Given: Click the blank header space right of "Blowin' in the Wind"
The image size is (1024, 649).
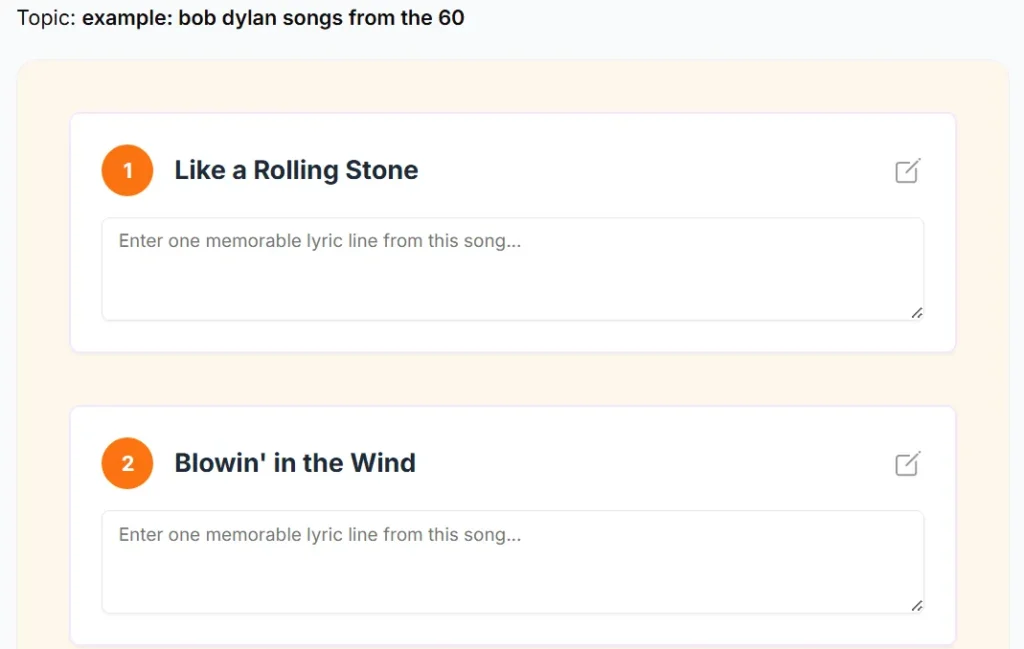Looking at the screenshot, I should 650,464.
